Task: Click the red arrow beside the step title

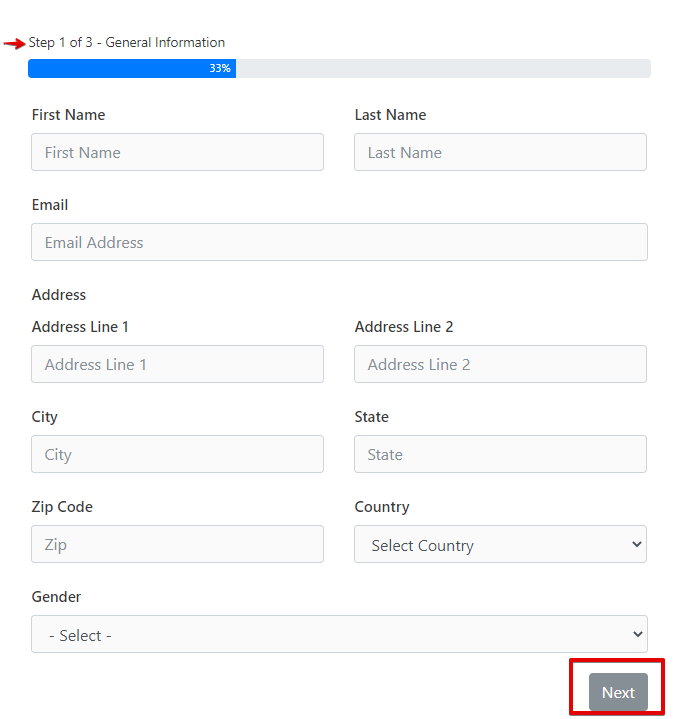Action: 14,43
